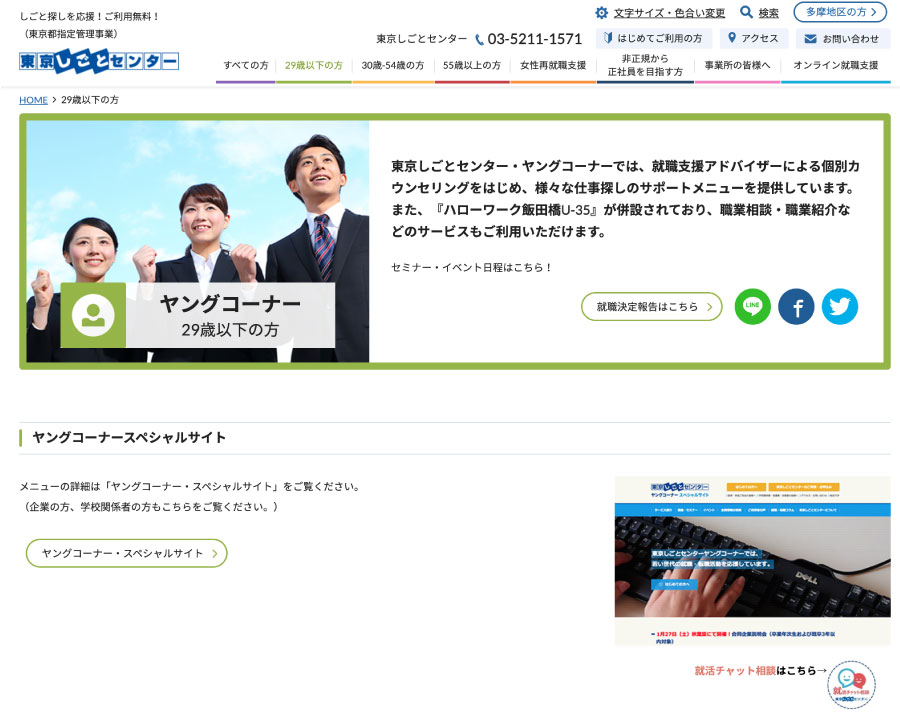Click the arrow on 就職決定報告はこちら
The height and width of the screenshot is (724, 900).
(711, 307)
